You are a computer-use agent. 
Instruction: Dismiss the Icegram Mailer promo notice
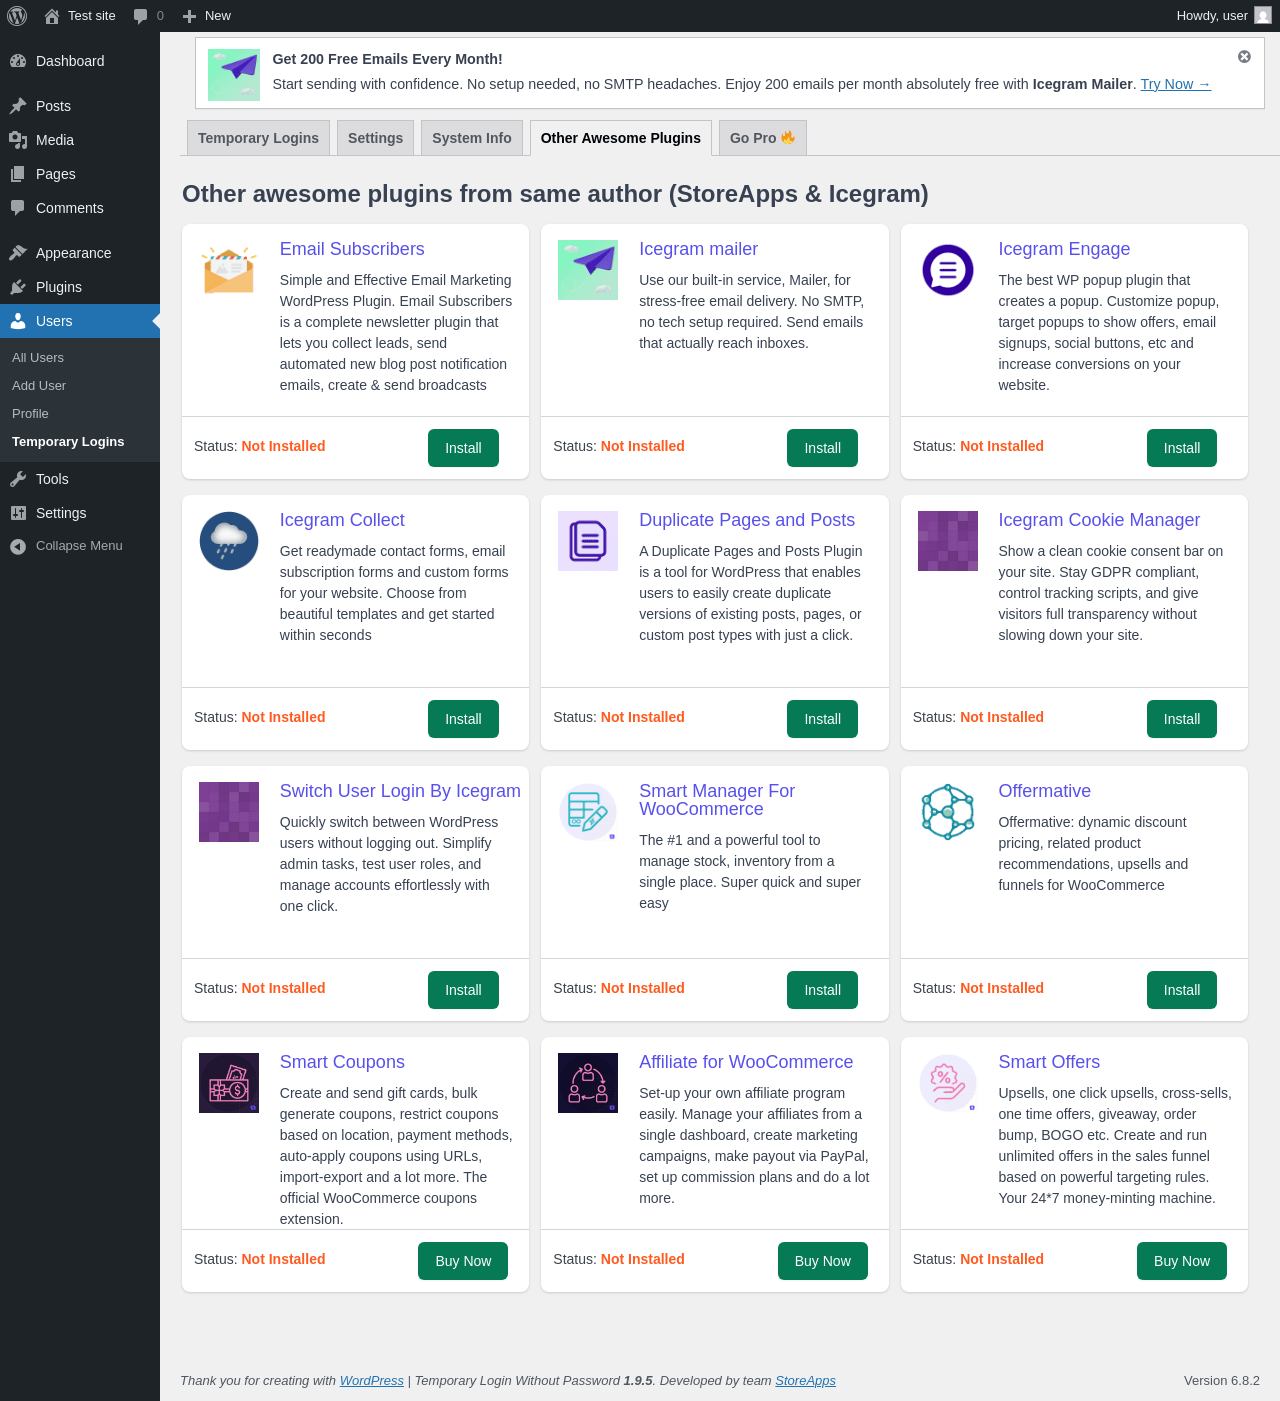pos(1244,57)
